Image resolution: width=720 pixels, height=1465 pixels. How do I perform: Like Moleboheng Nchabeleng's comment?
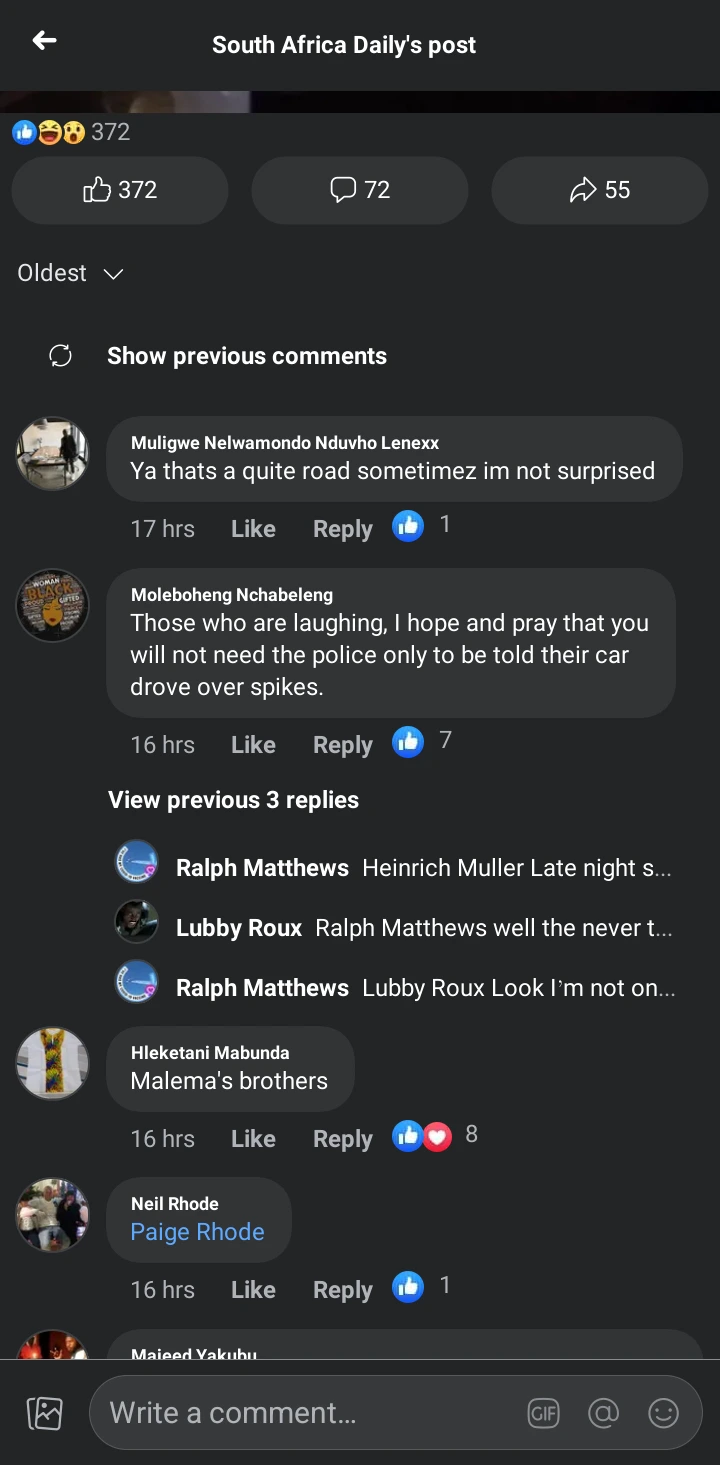[253, 745]
